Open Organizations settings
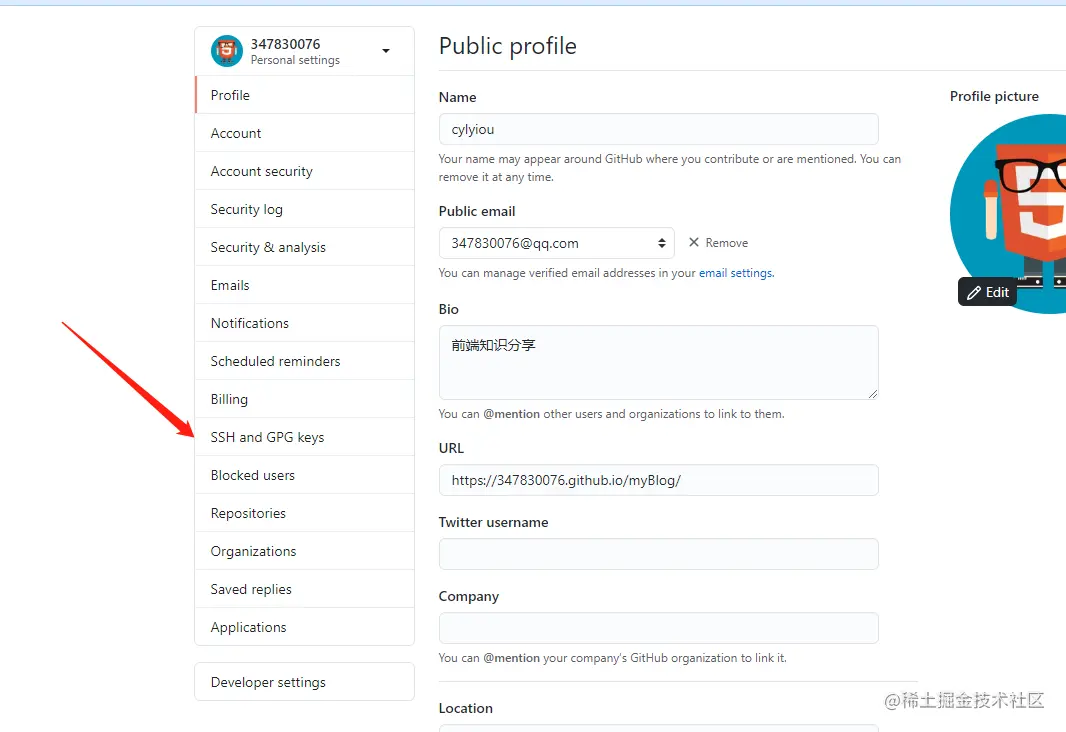The image size is (1066, 732). 305,552
